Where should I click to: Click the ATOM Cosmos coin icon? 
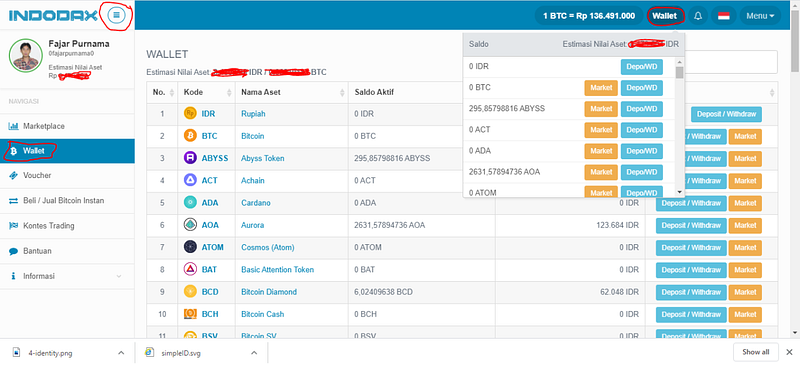pyautogui.click(x=190, y=247)
